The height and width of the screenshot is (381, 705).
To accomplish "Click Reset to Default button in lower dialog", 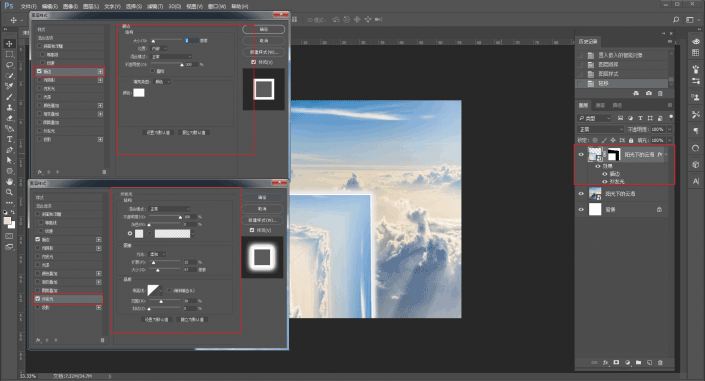I will [192, 319].
